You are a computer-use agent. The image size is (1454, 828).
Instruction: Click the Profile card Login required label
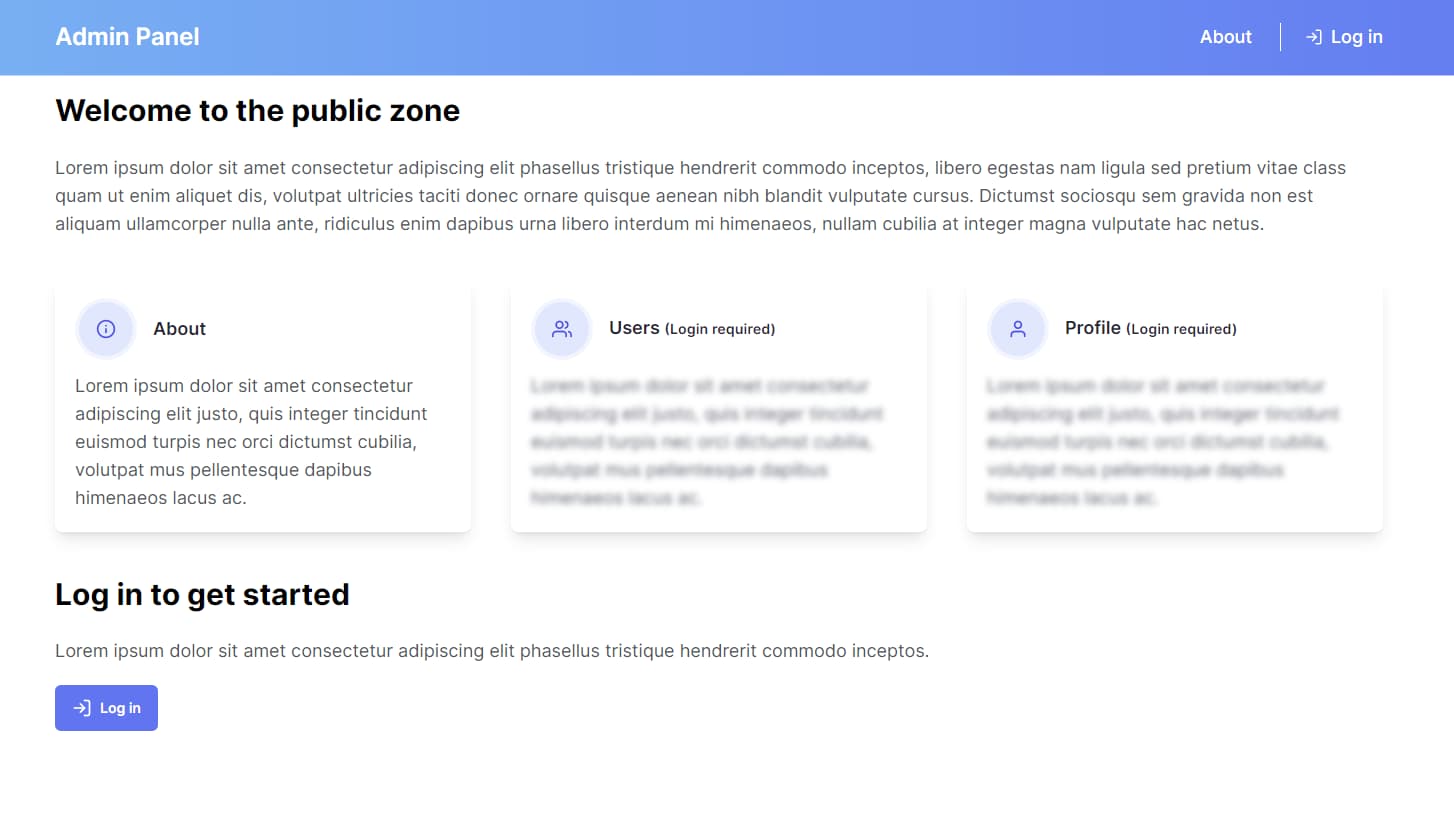click(x=1181, y=329)
